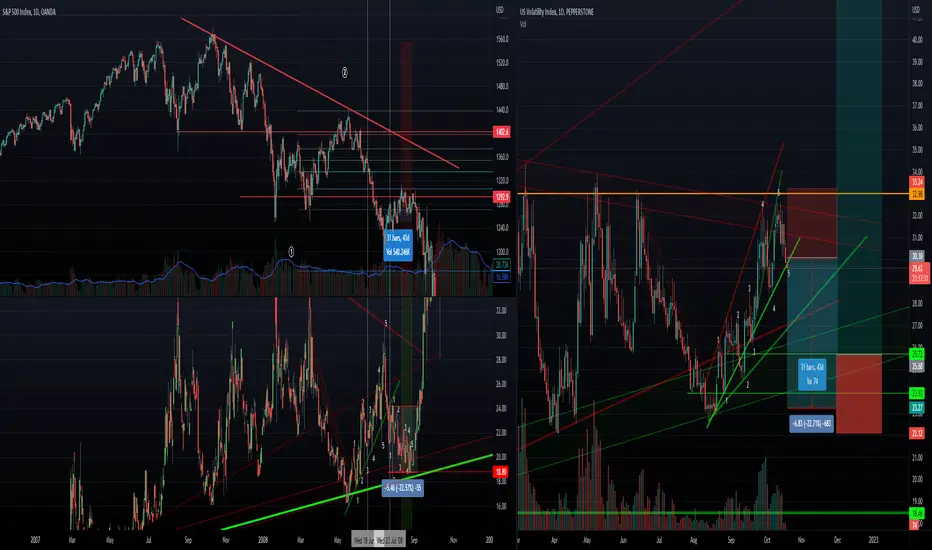Viewport: 932px width, 550px height.
Task: Select the red 18.80 price label
Action: [500, 472]
